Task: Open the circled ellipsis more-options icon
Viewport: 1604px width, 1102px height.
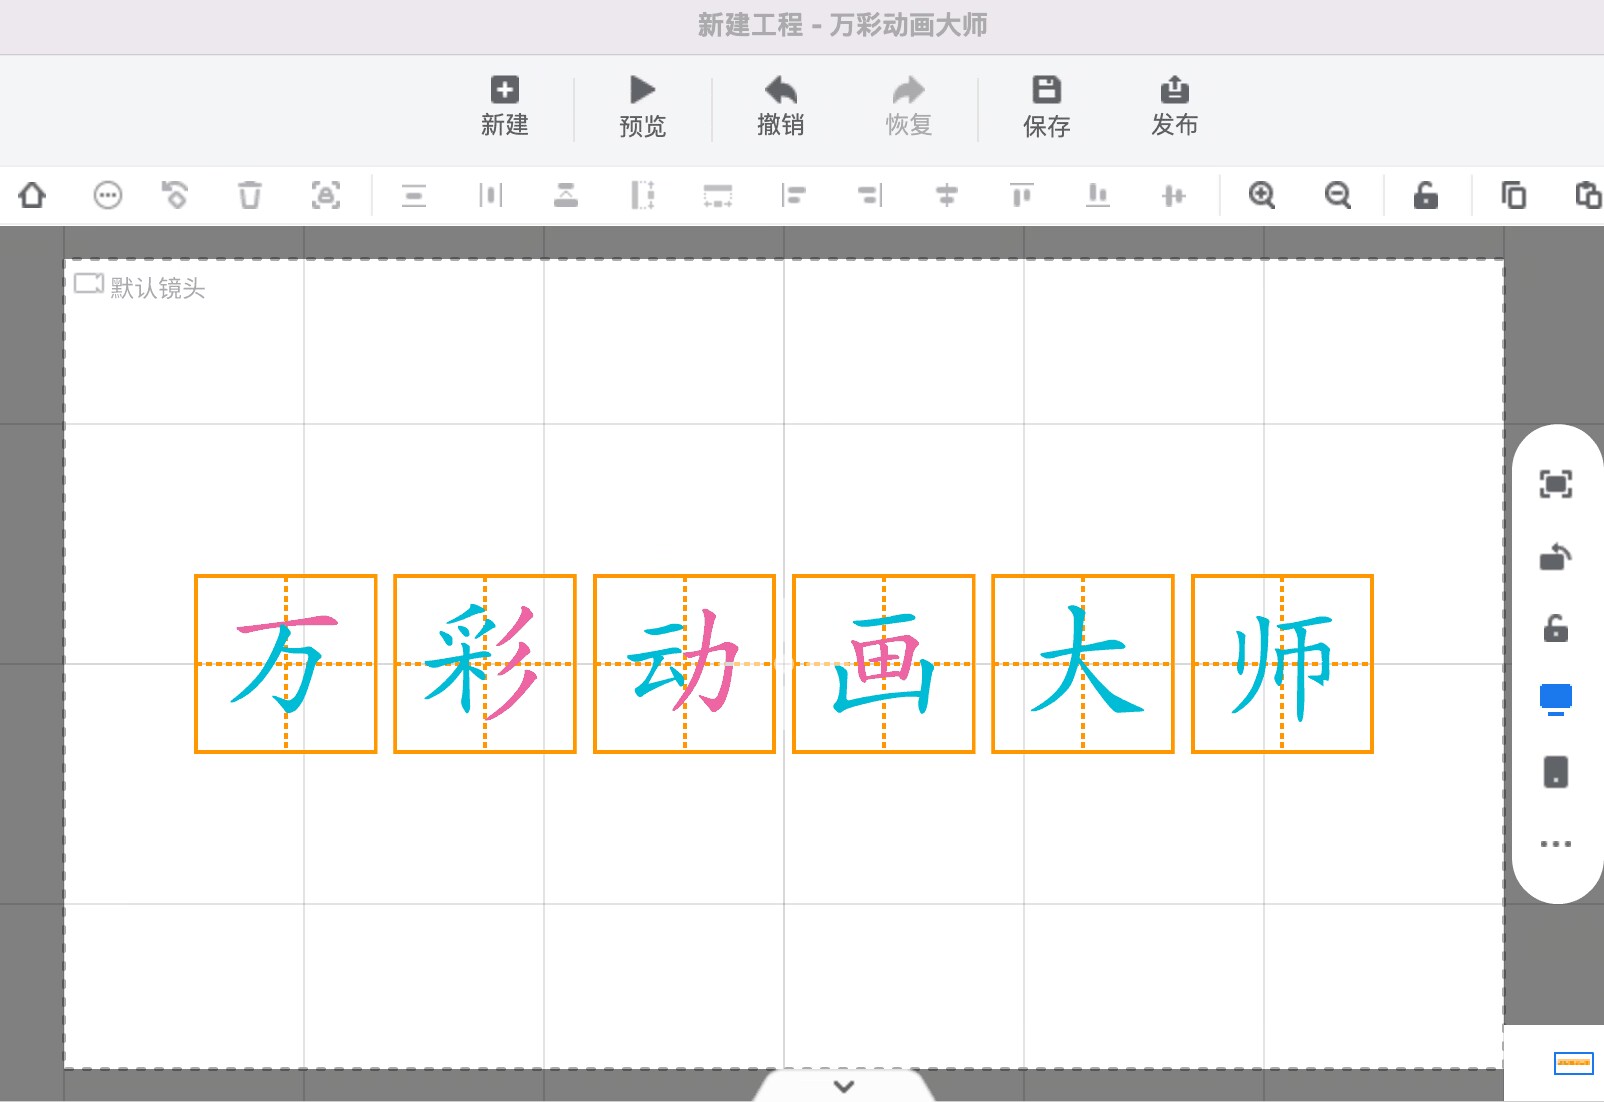Action: (x=108, y=195)
